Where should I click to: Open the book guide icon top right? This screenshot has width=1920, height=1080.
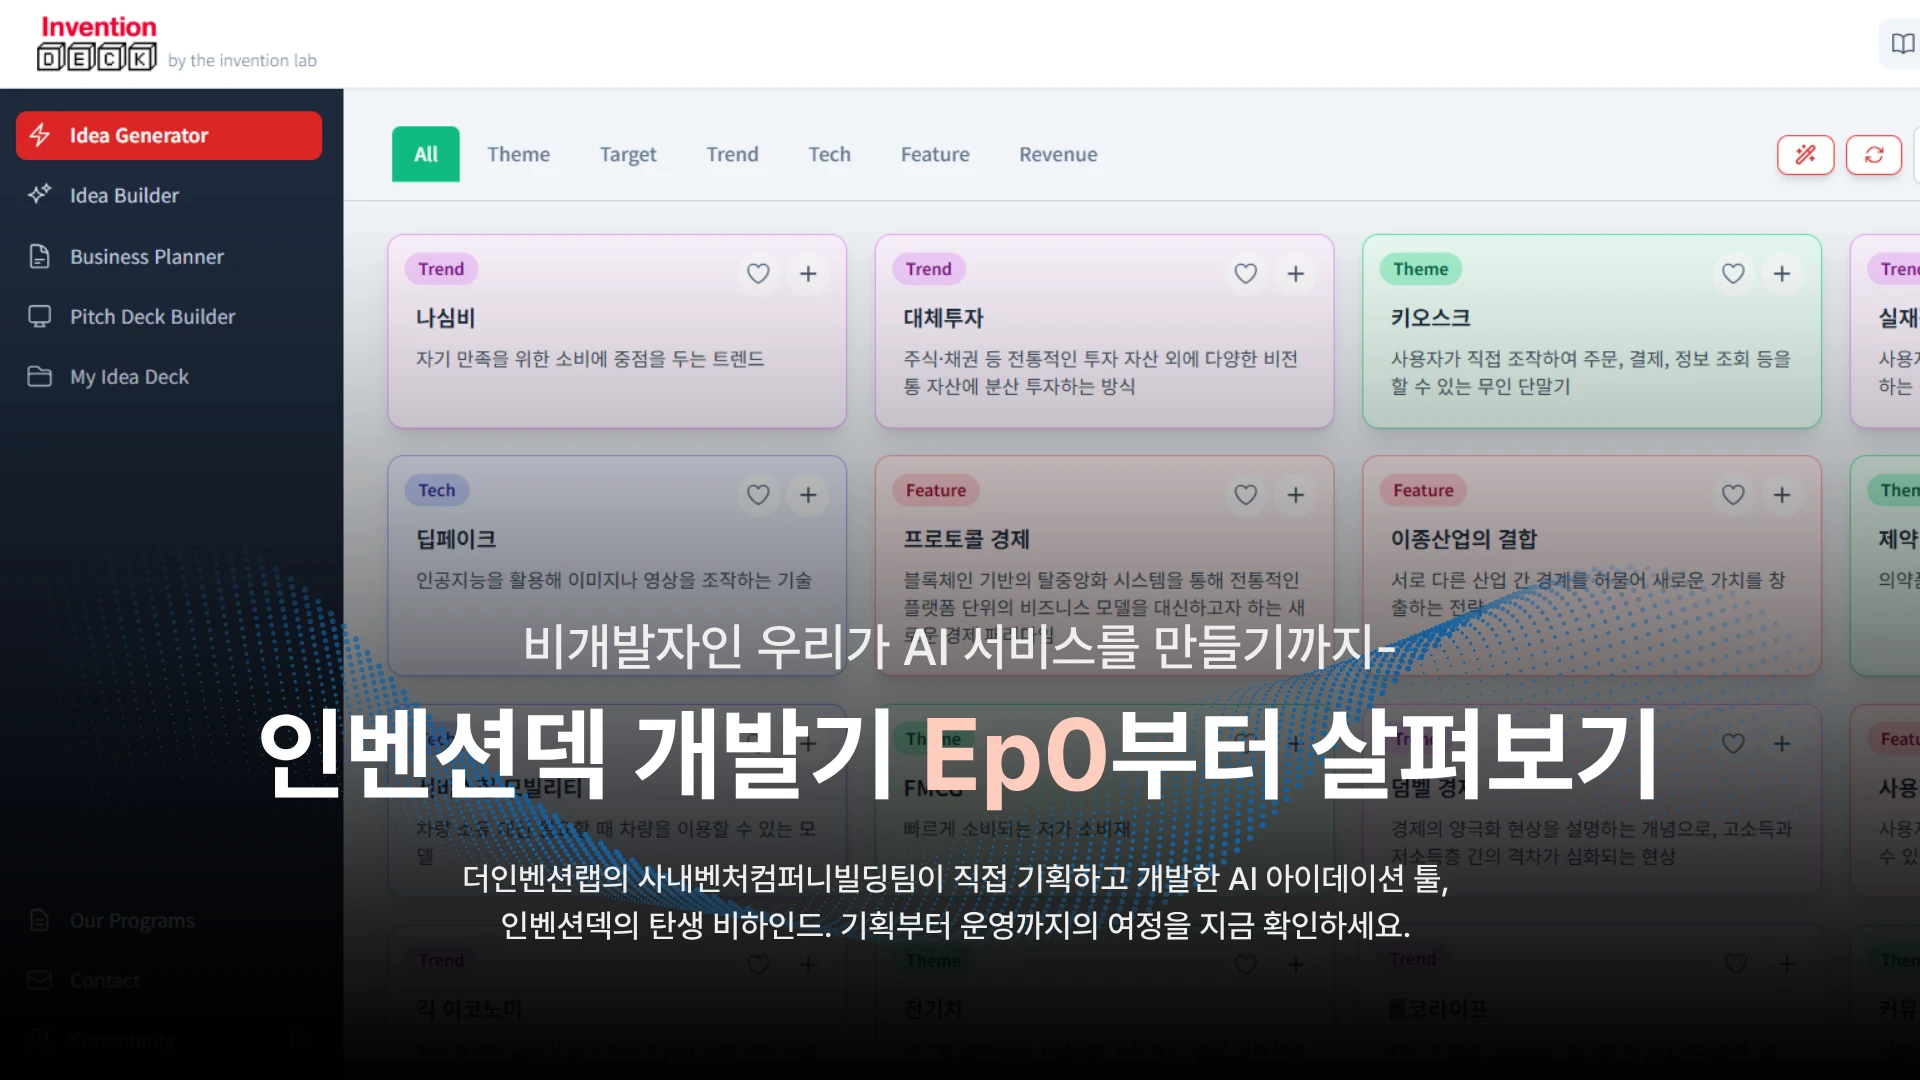1901,44
